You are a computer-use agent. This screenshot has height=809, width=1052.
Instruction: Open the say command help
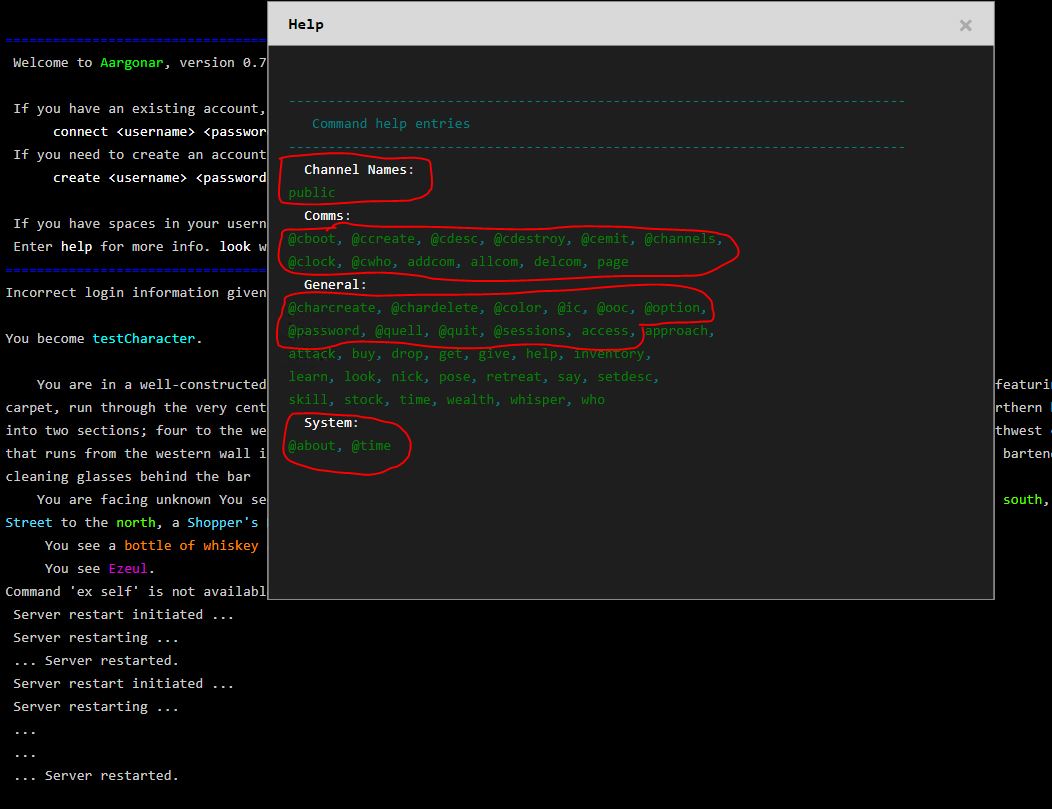point(569,377)
